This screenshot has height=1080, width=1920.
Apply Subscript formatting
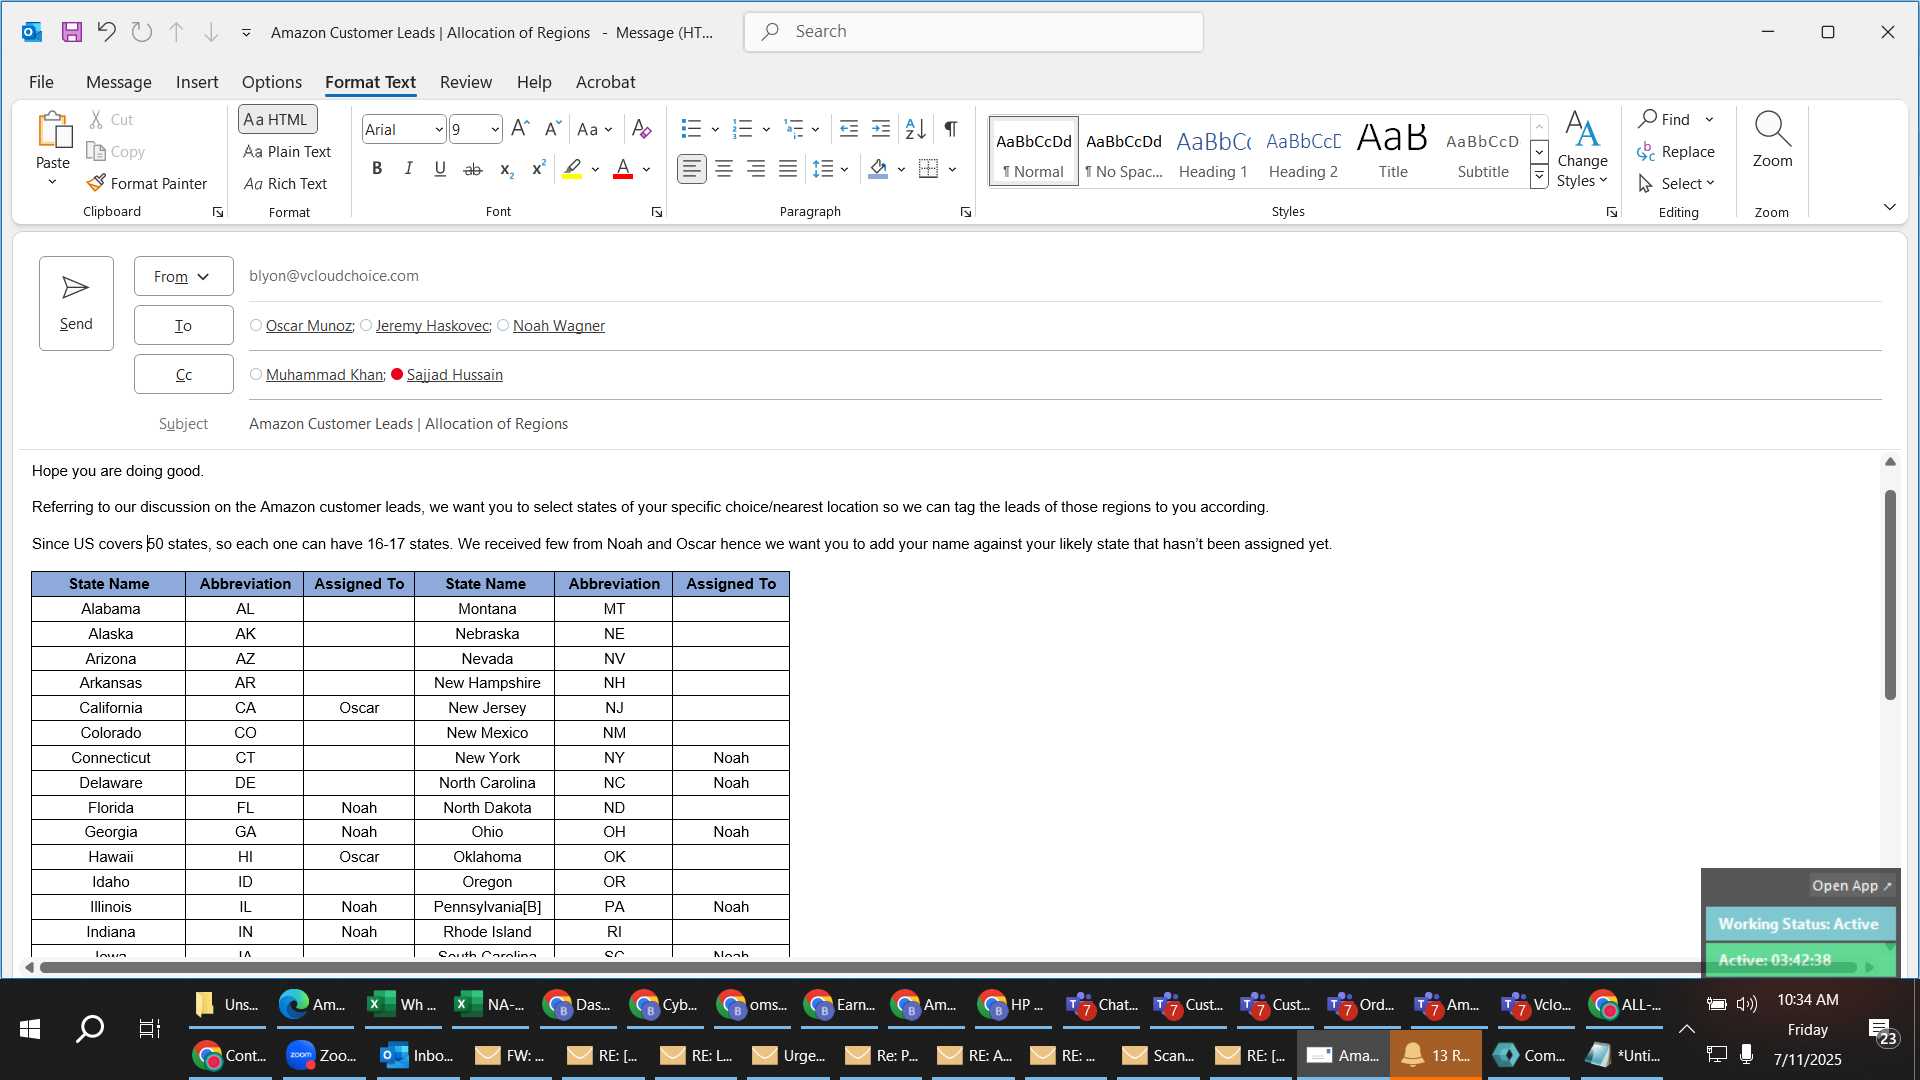[x=507, y=169]
